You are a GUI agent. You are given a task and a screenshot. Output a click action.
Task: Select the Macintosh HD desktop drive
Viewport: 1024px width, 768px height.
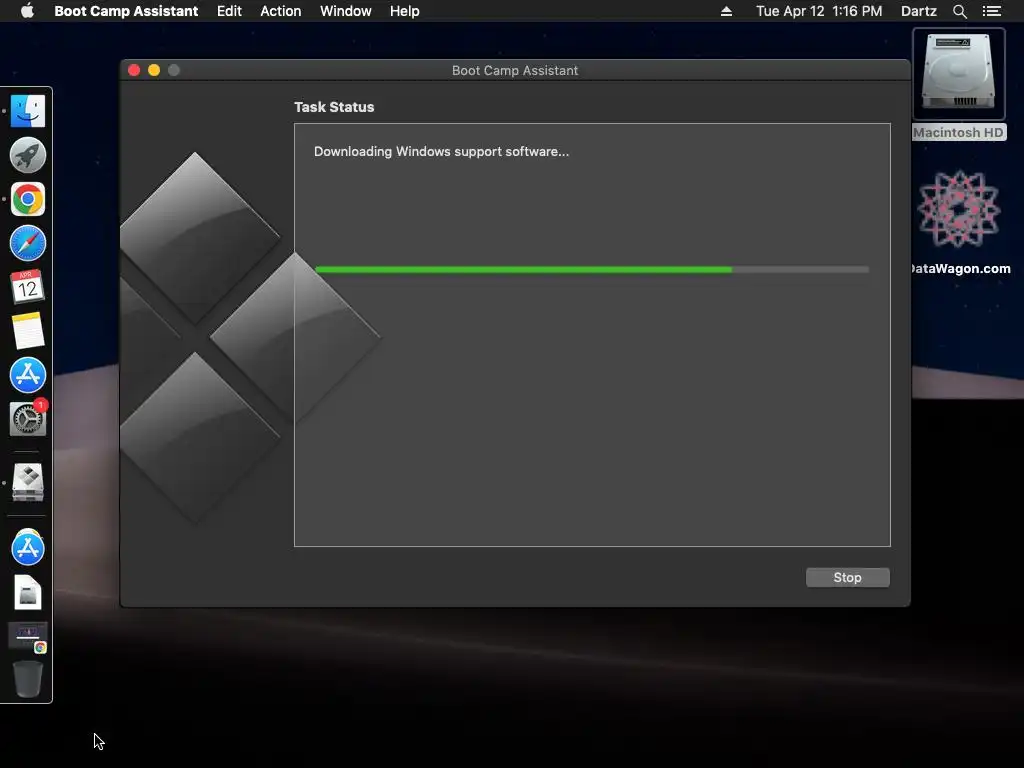[x=959, y=84]
